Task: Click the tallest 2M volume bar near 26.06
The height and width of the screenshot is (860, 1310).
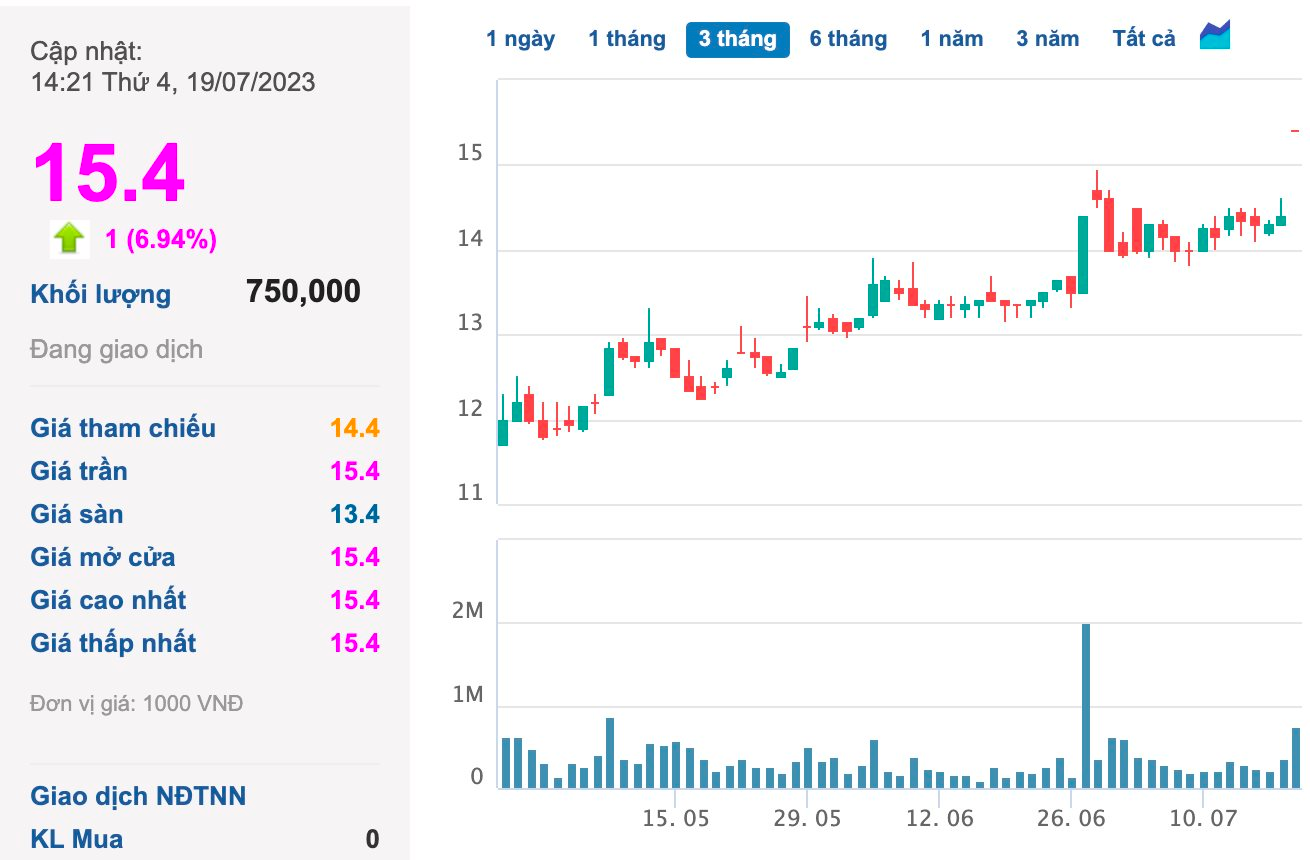Action: 1085,706
